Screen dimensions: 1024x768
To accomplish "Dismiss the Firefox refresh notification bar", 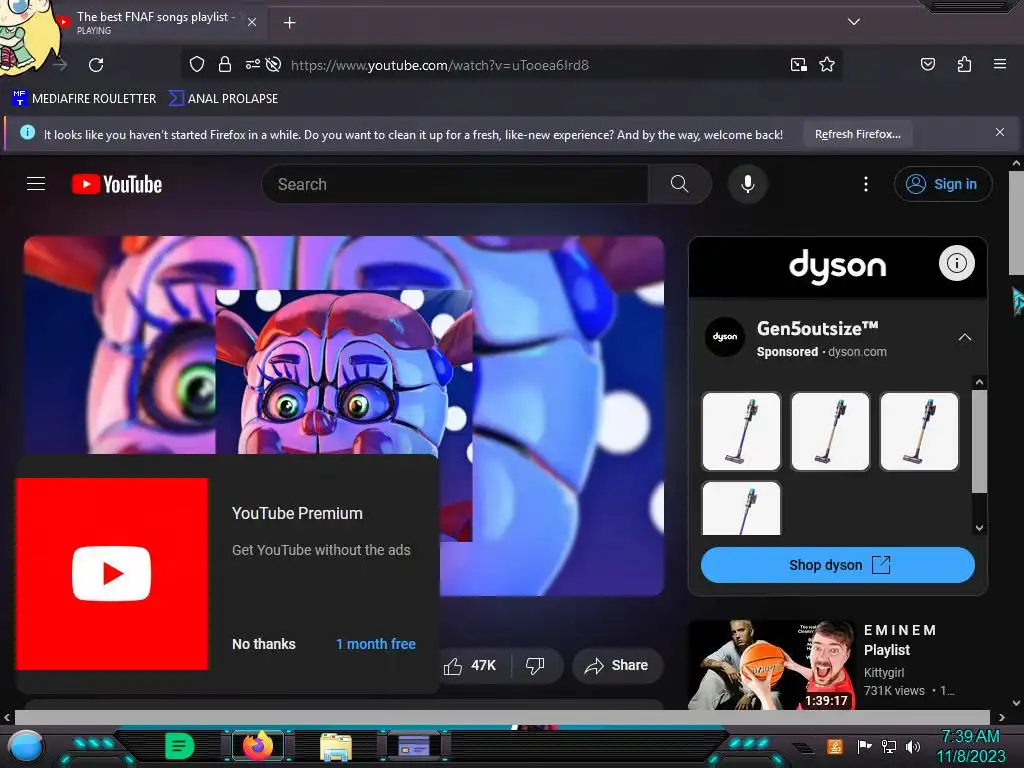I will 999,133.
